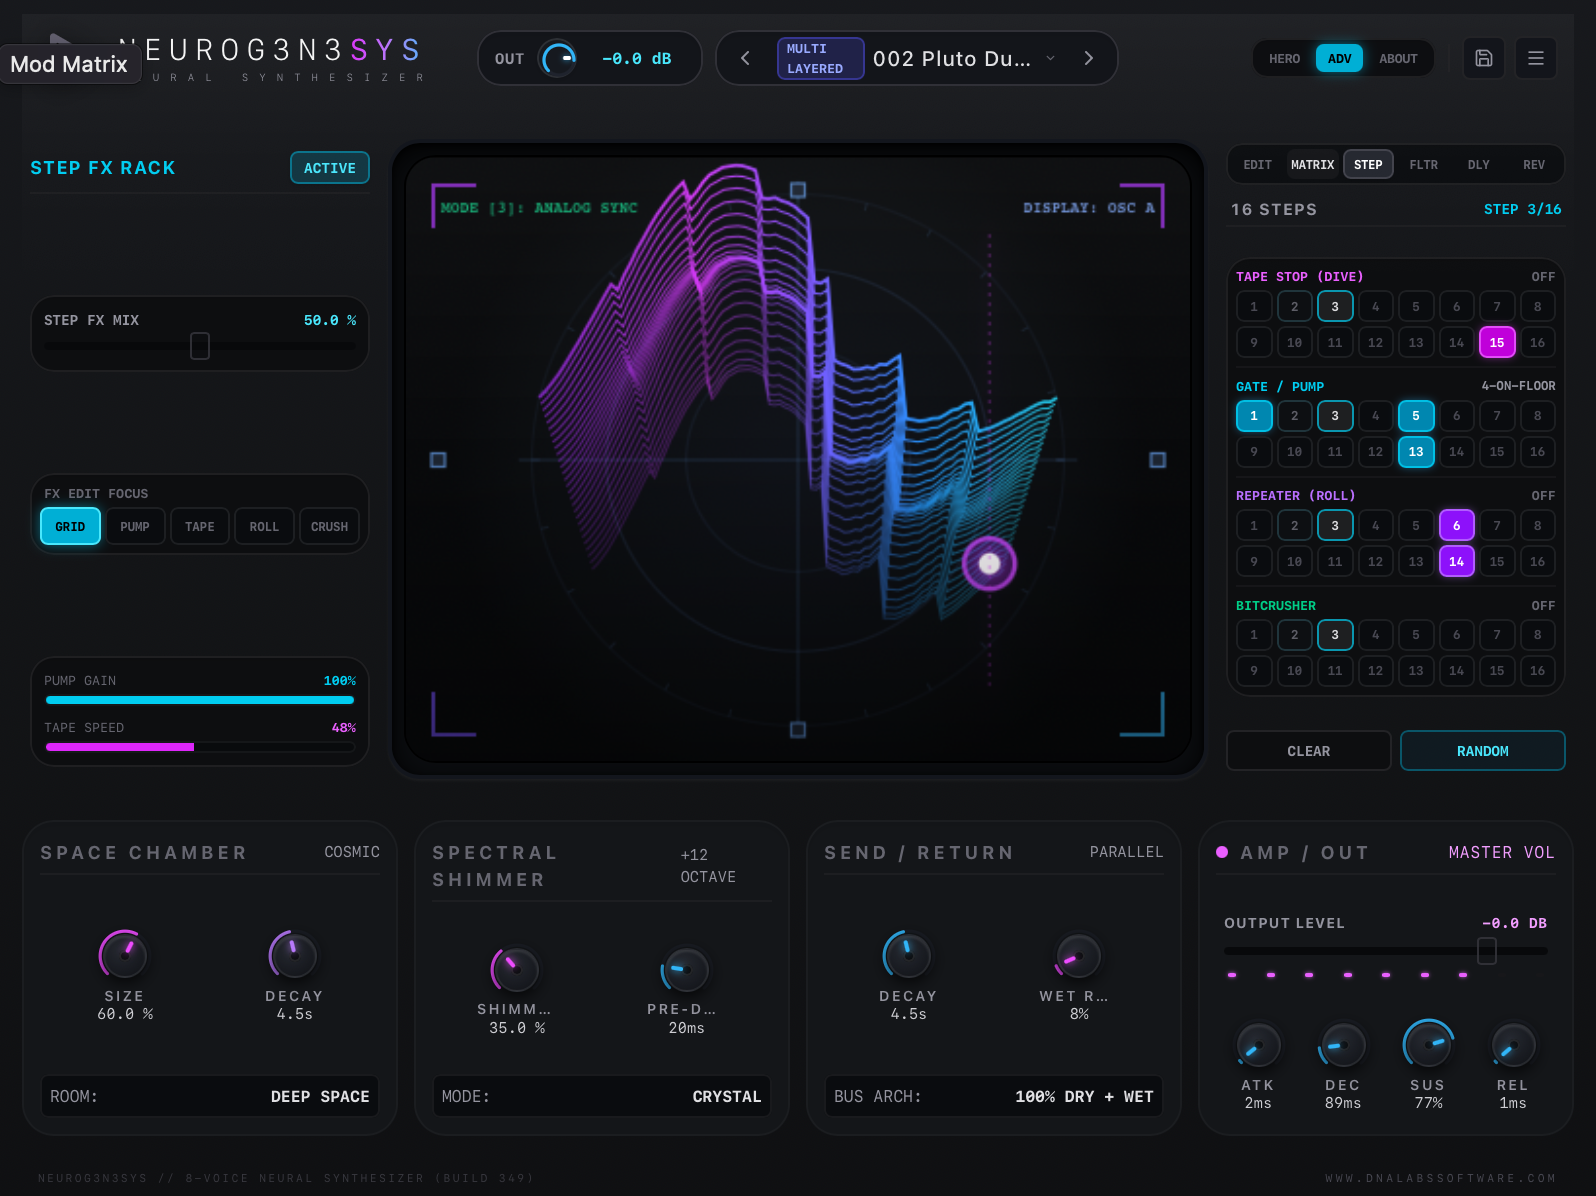
Task: Open the Multi Layered mode selector
Action: click(821, 58)
